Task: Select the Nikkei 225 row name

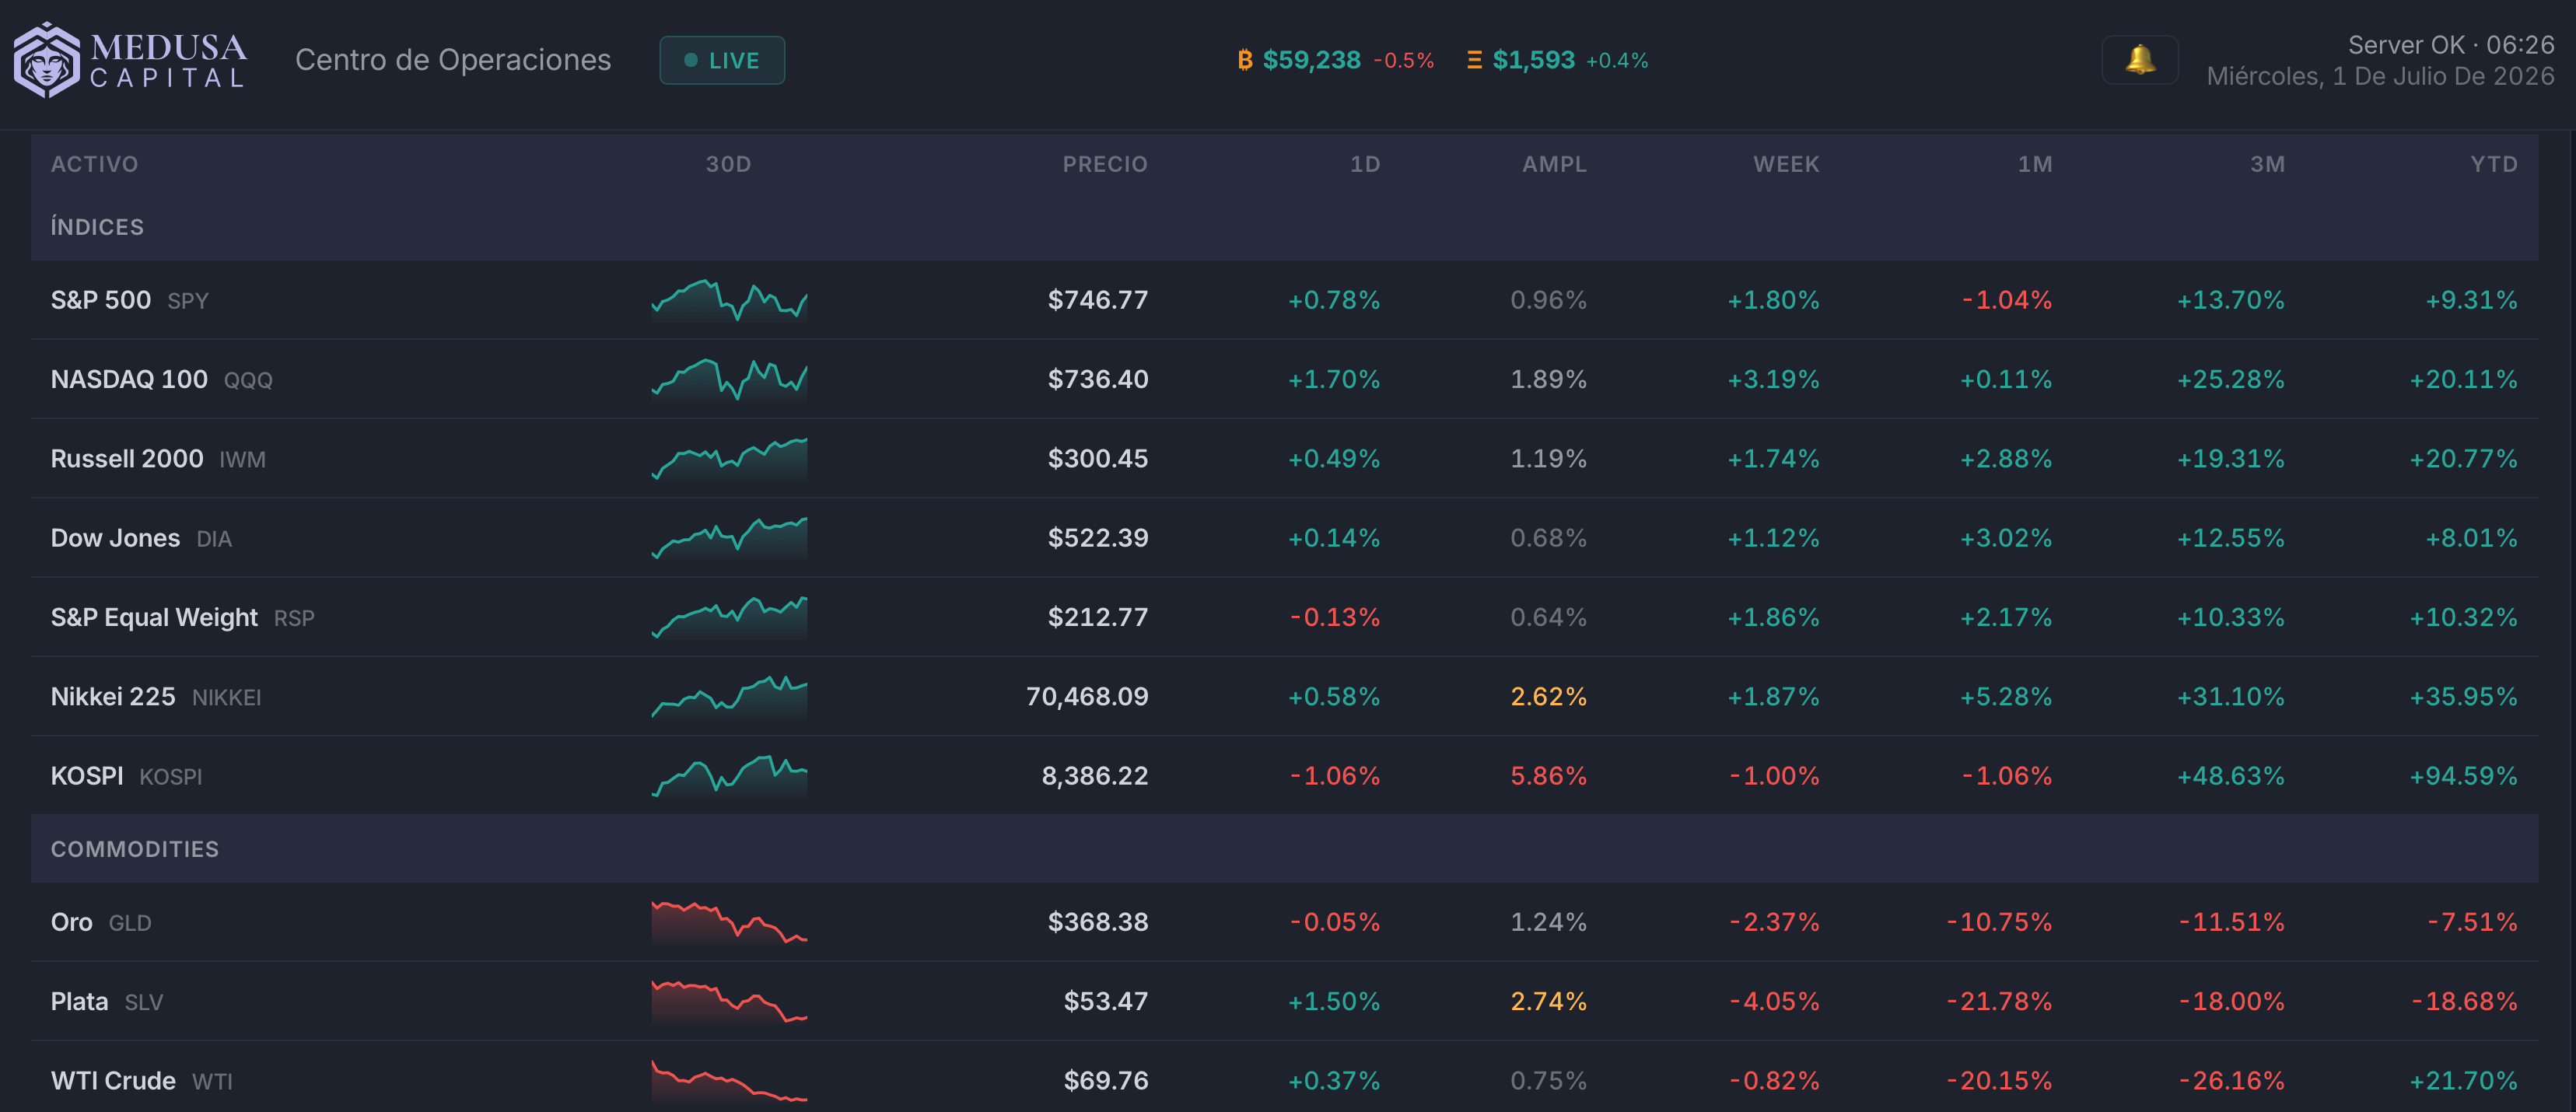Action: pos(113,697)
